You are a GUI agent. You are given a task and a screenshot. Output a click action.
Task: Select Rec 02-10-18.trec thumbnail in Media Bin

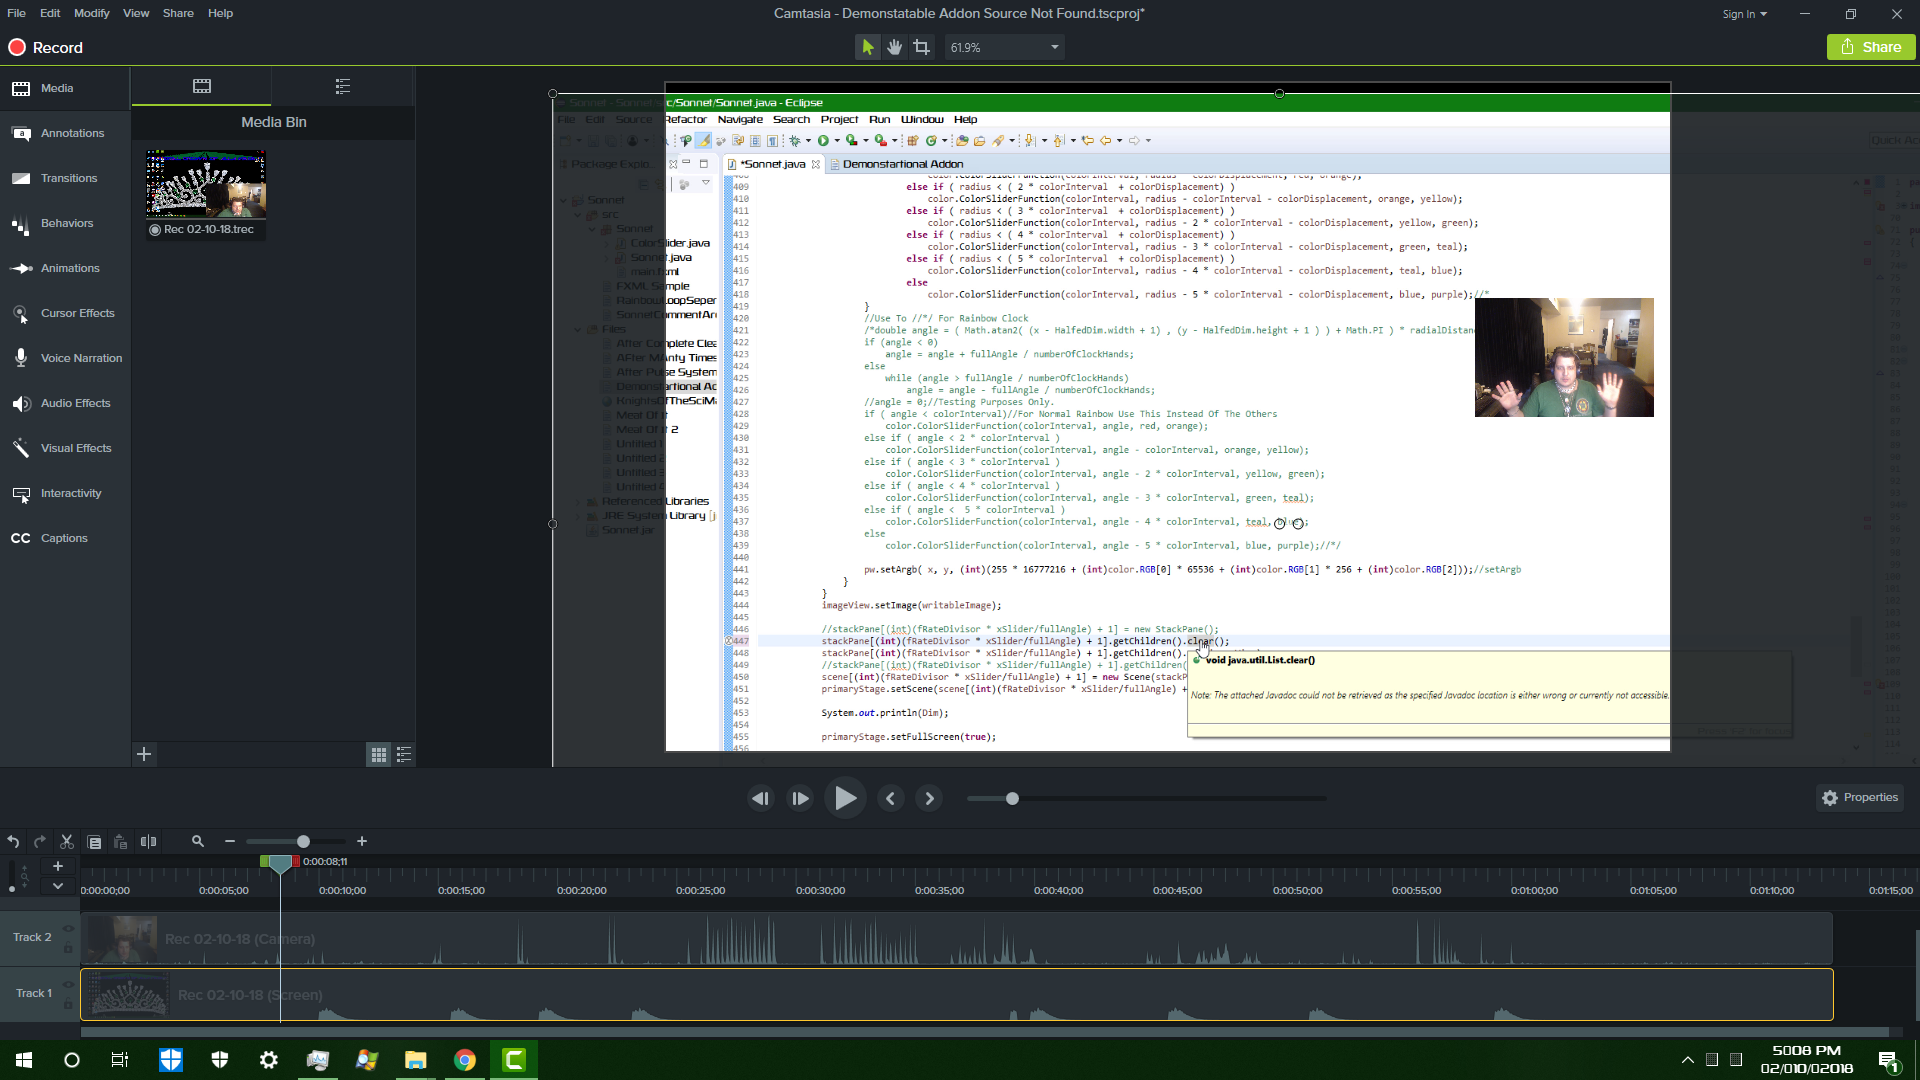pyautogui.click(x=206, y=185)
